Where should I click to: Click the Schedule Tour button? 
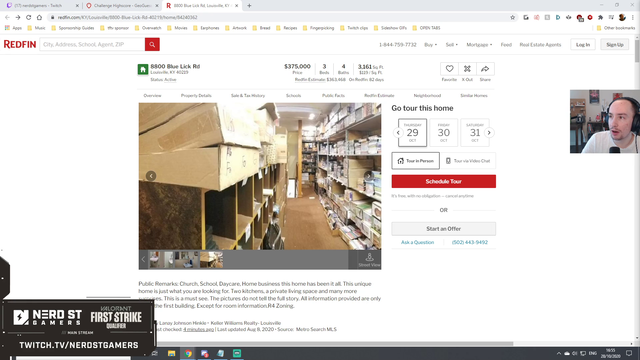(444, 181)
